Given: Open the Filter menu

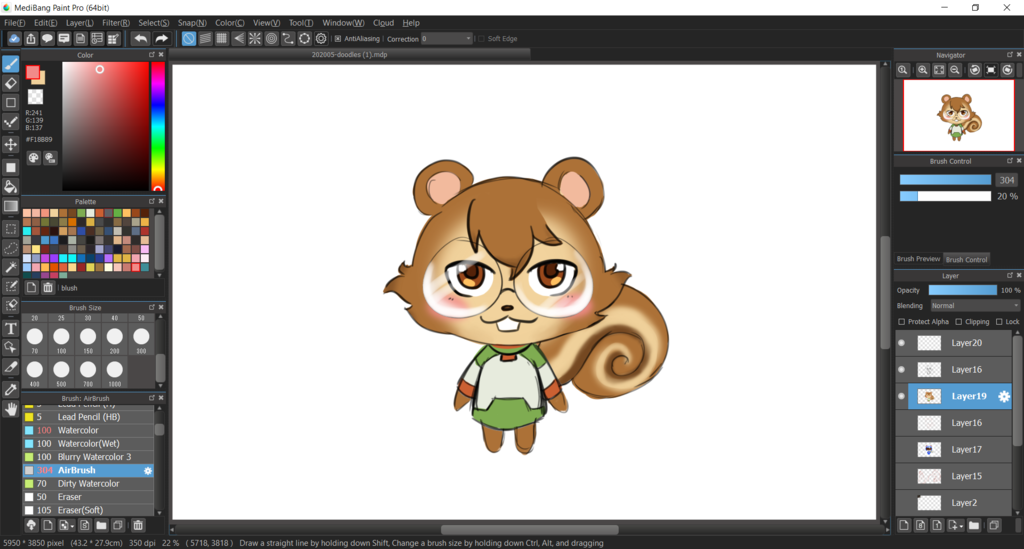Looking at the screenshot, I should [x=116, y=23].
